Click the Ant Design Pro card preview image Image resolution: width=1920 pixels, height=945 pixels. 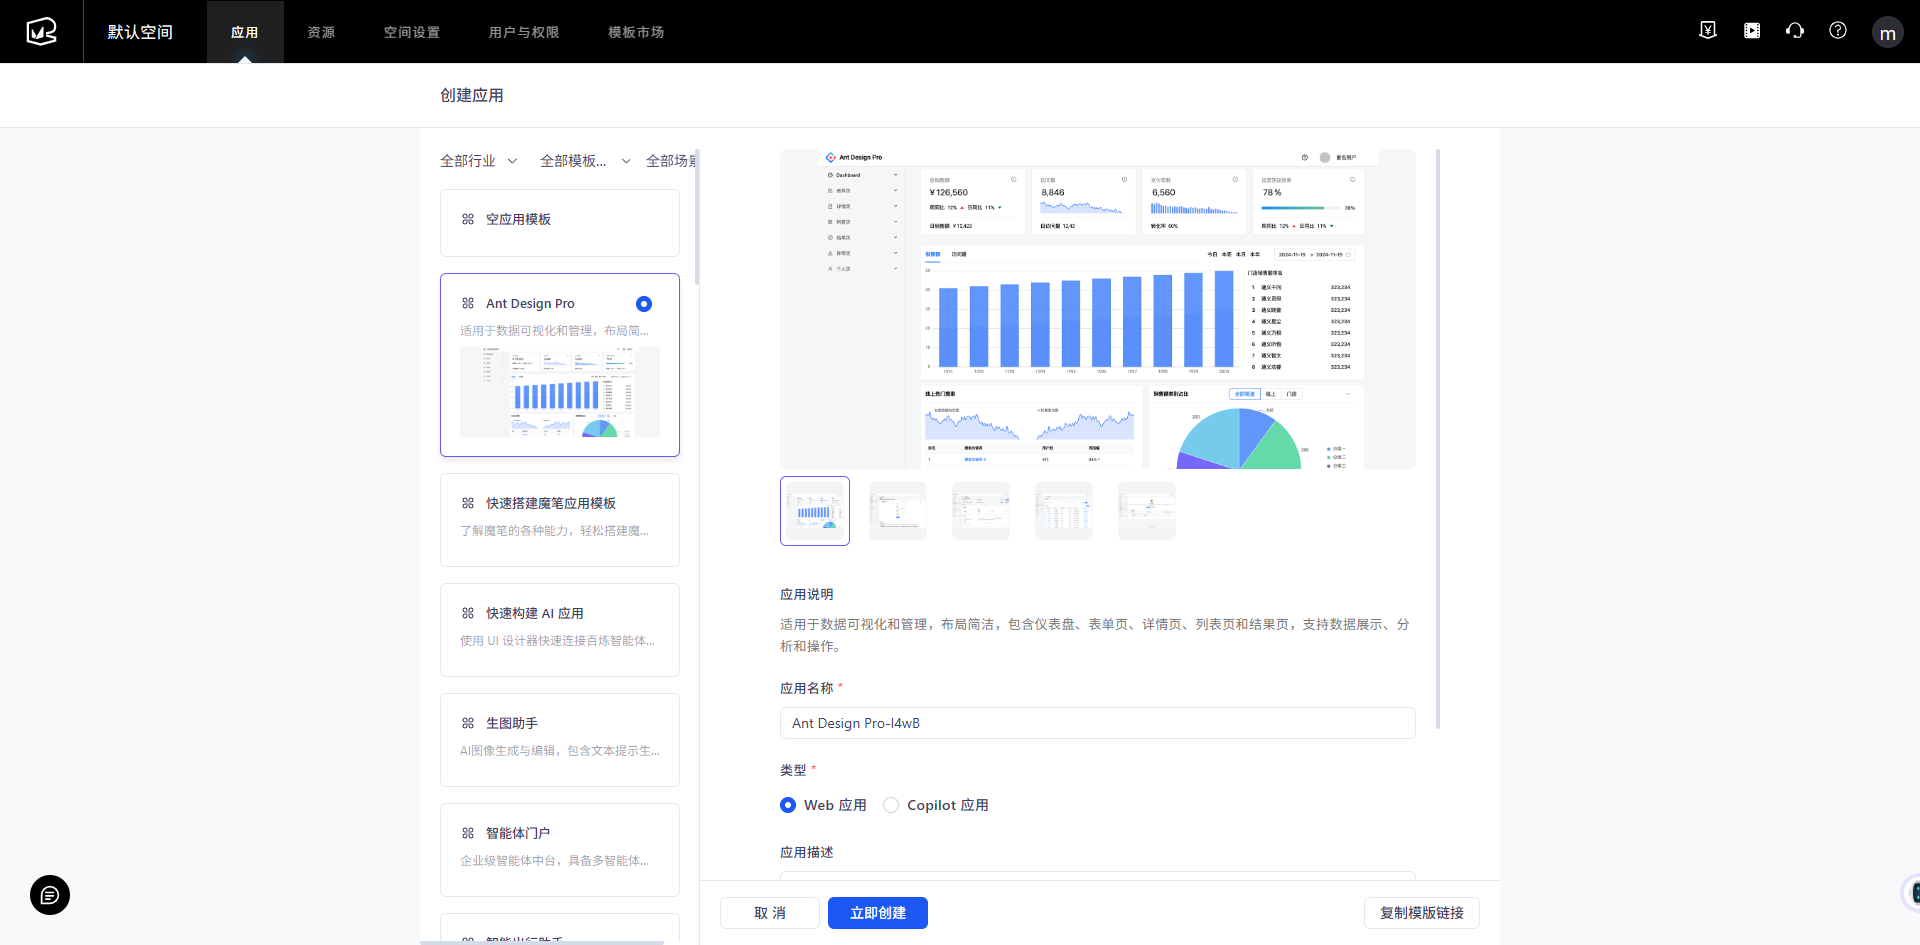pos(560,392)
